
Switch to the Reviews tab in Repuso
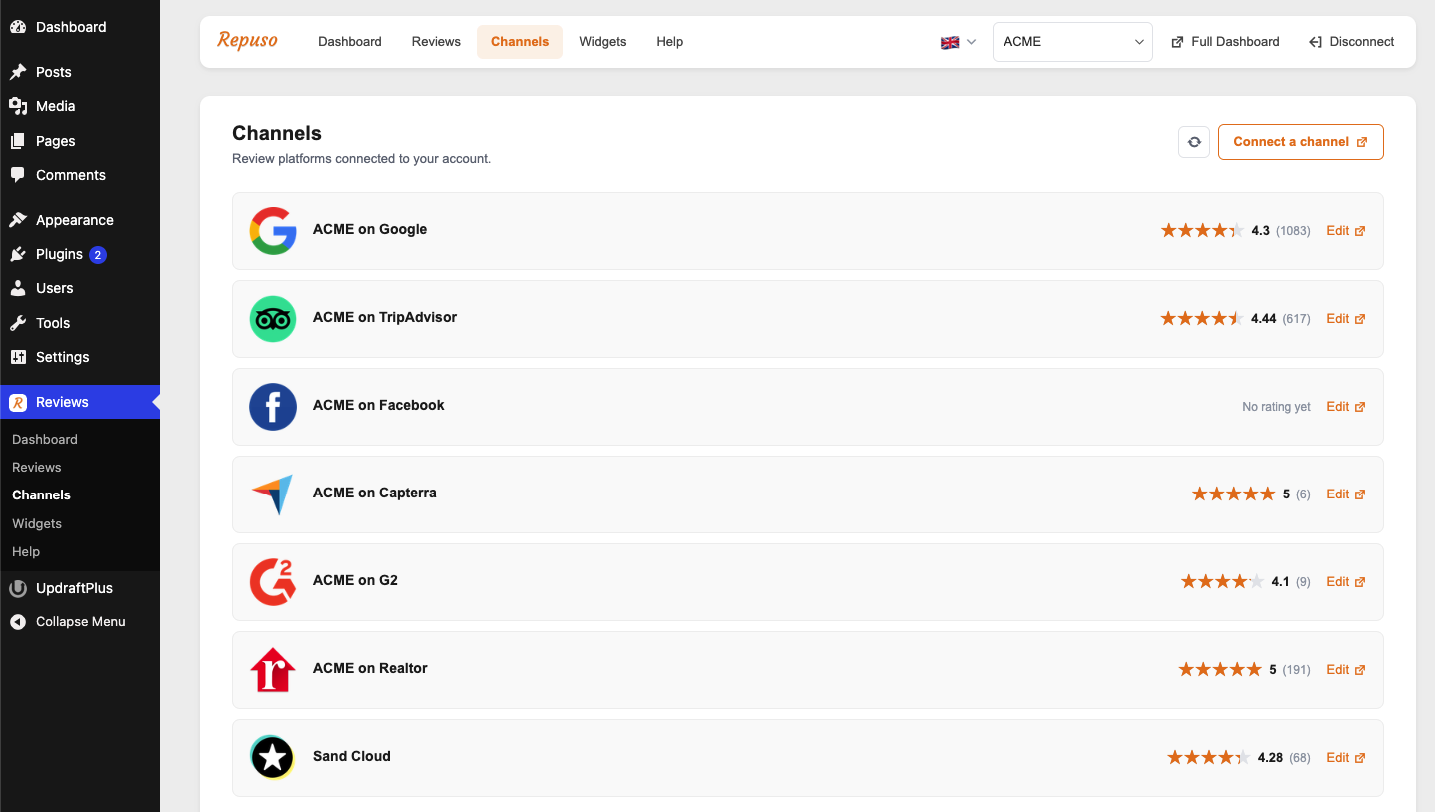[x=436, y=42]
